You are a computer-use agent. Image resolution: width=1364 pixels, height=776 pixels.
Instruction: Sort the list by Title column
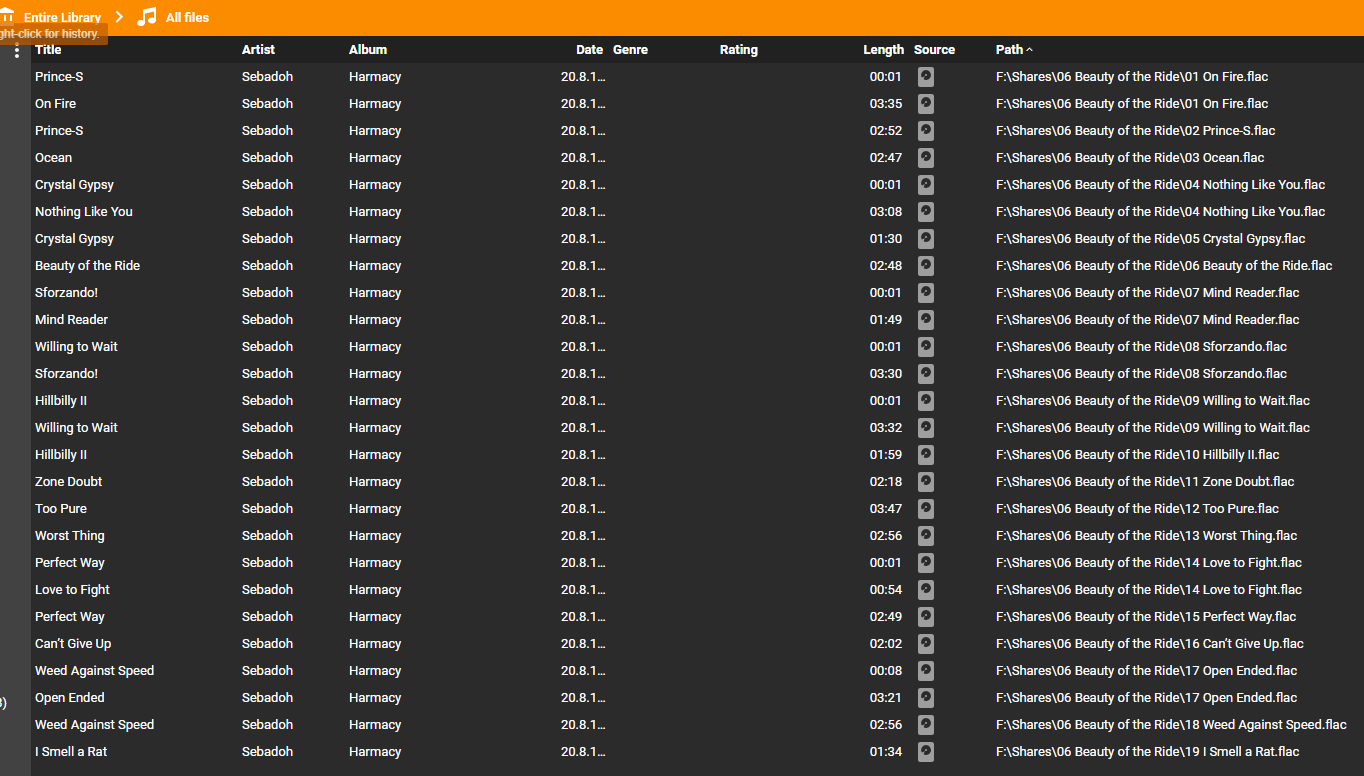[48, 49]
